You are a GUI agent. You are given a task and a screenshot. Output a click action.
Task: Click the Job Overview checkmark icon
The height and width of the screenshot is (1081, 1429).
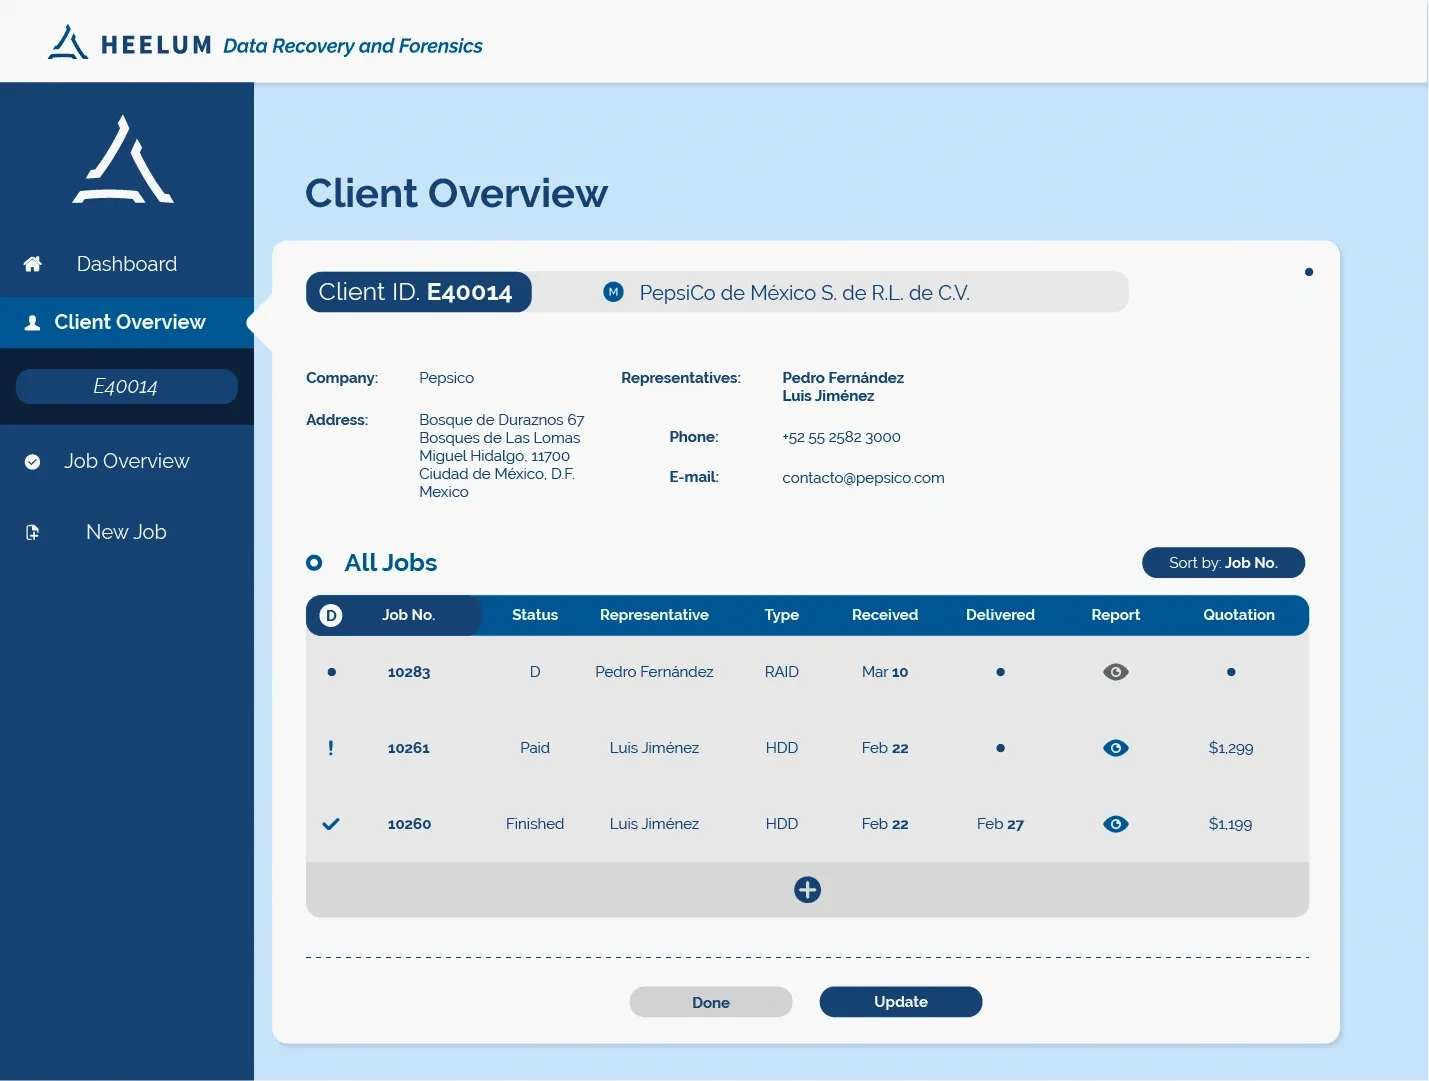point(33,462)
